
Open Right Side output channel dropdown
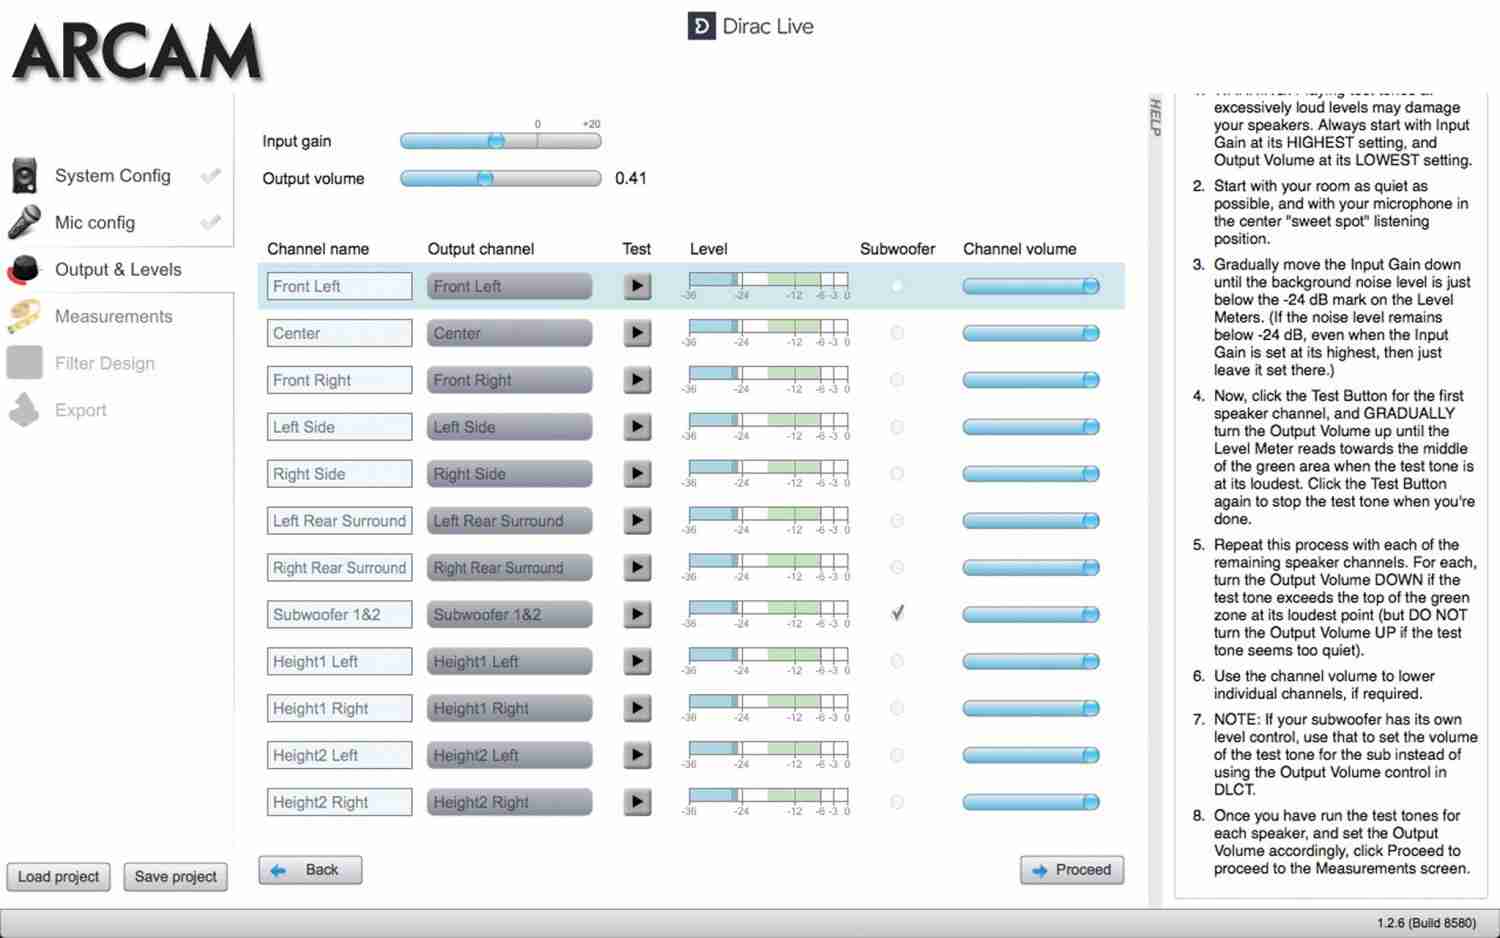(509, 474)
